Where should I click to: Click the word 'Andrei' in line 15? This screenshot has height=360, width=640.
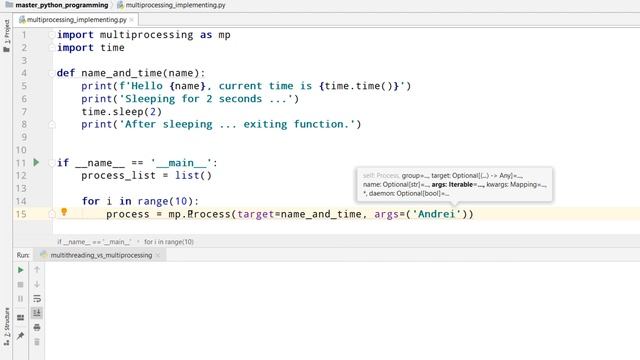click(x=436, y=214)
